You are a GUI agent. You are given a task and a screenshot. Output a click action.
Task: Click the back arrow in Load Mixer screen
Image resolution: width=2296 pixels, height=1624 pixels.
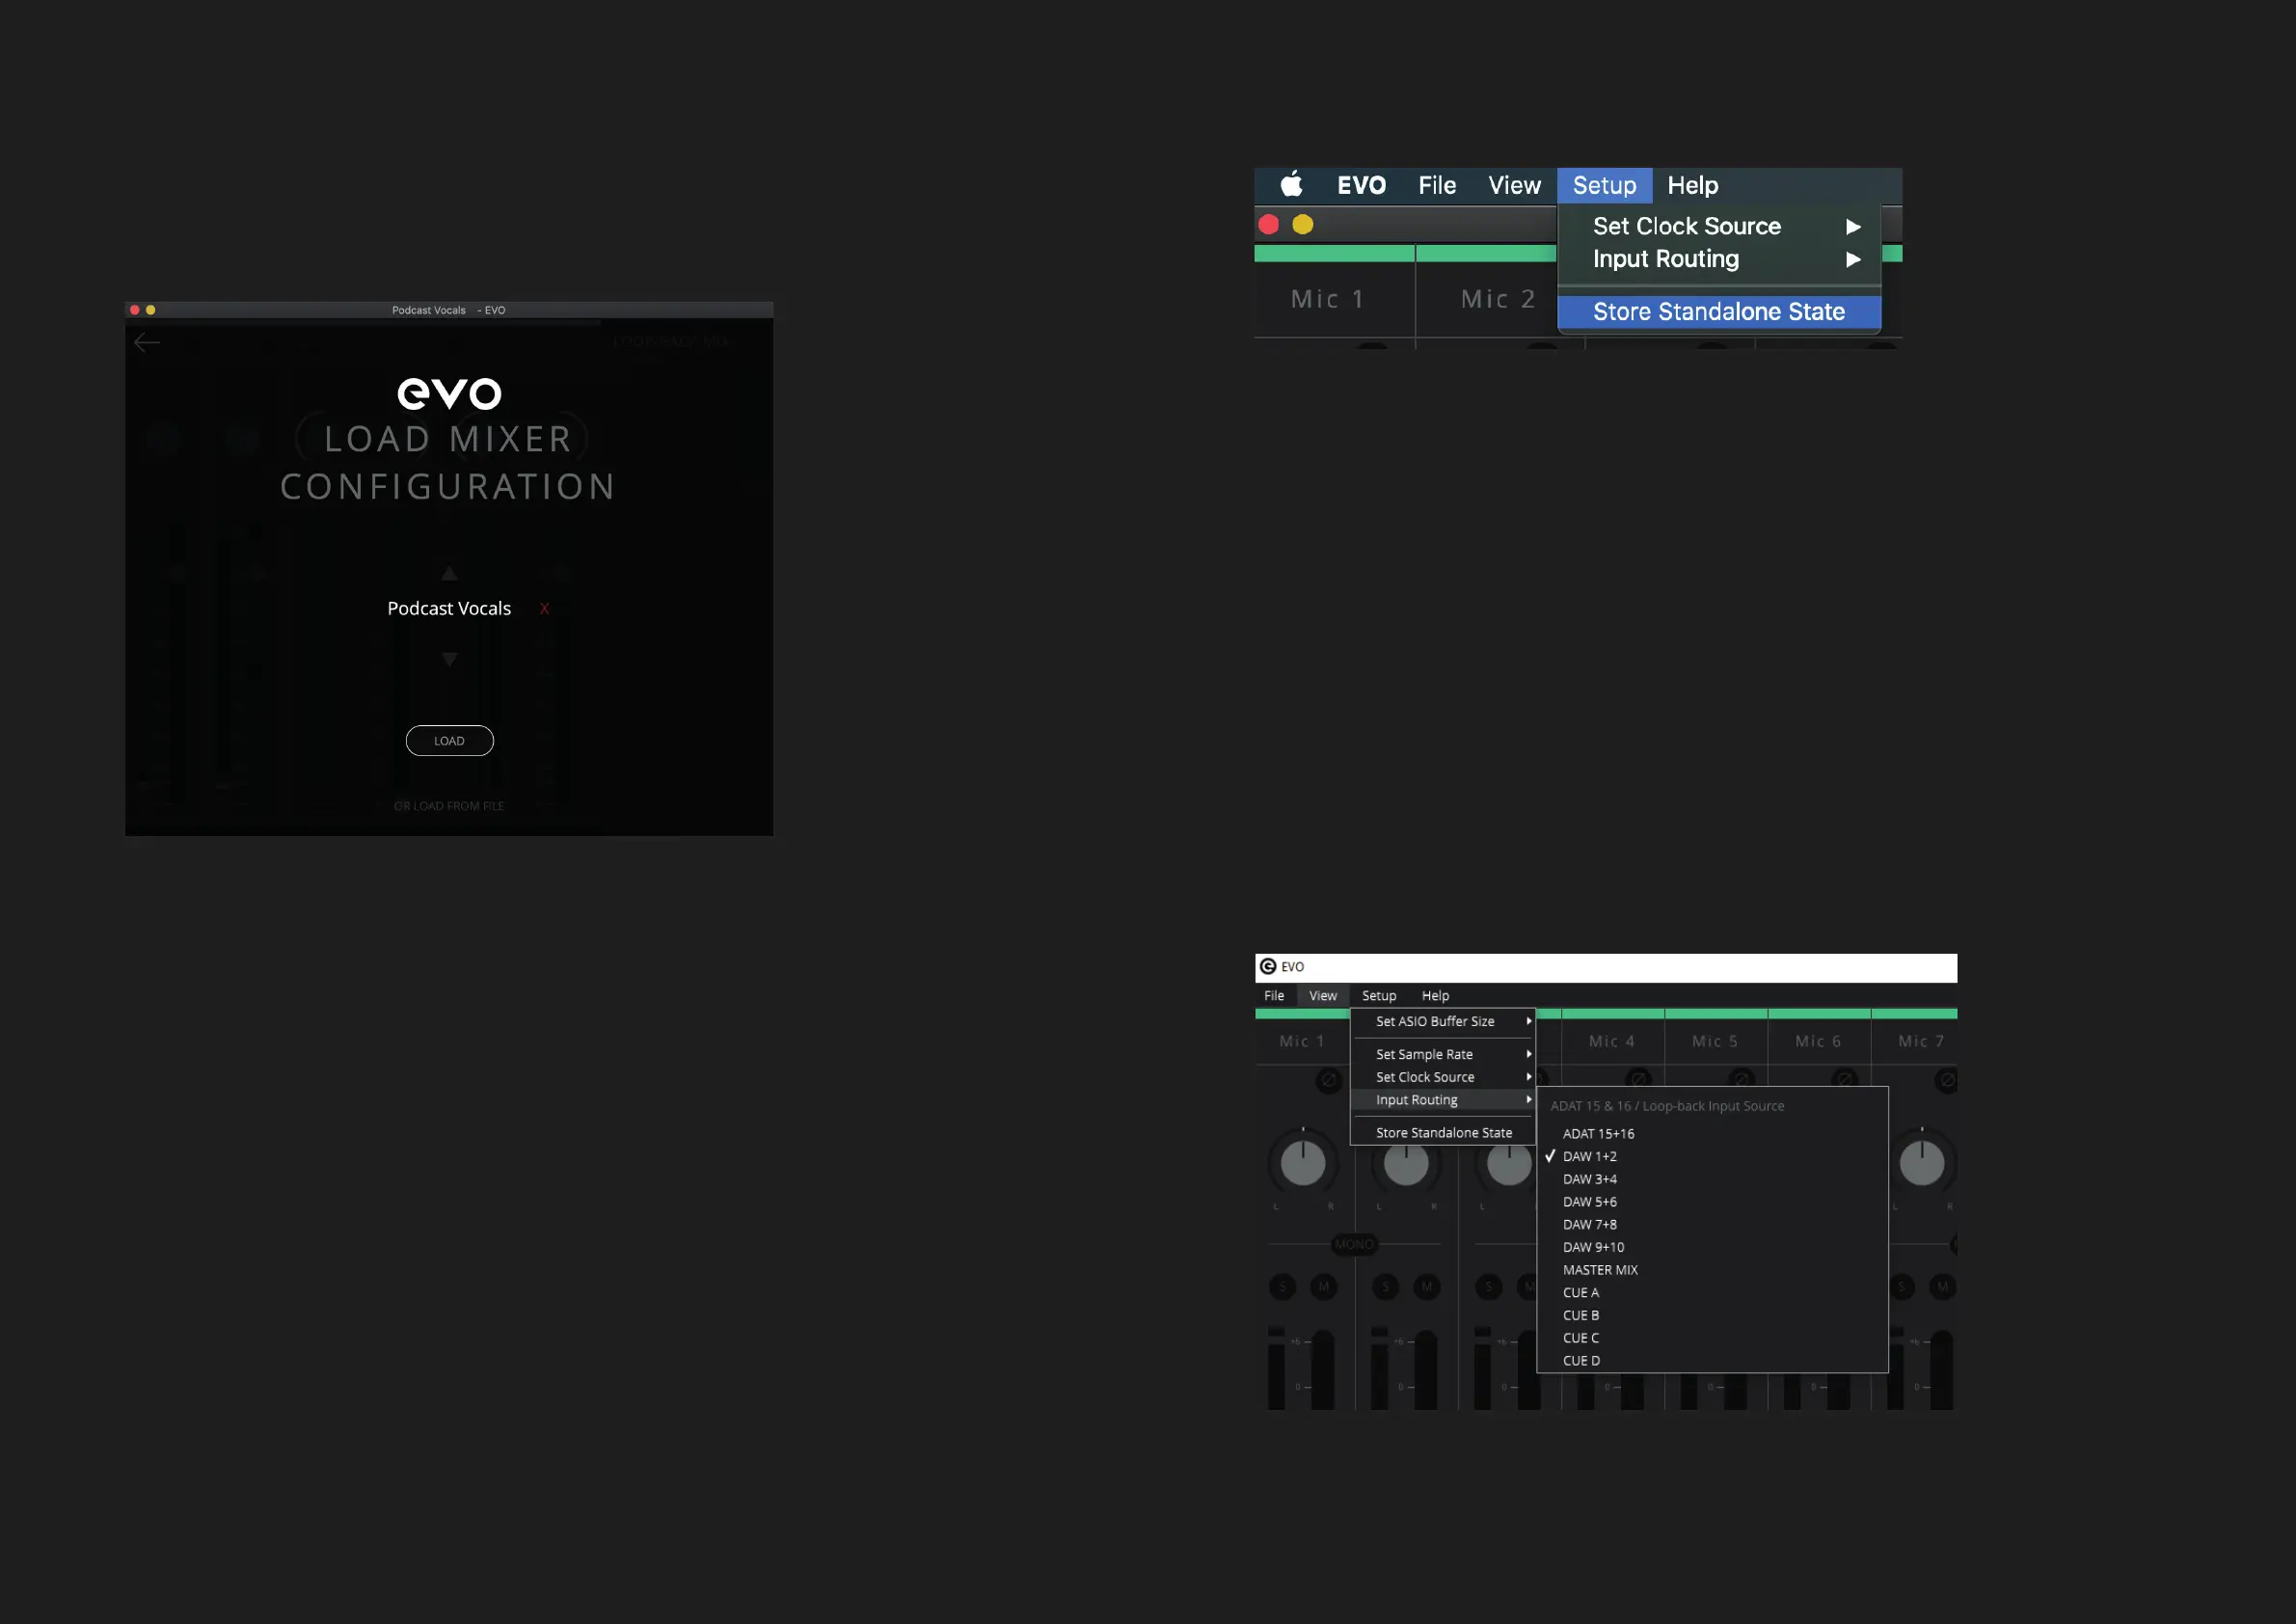tap(147, 343)
